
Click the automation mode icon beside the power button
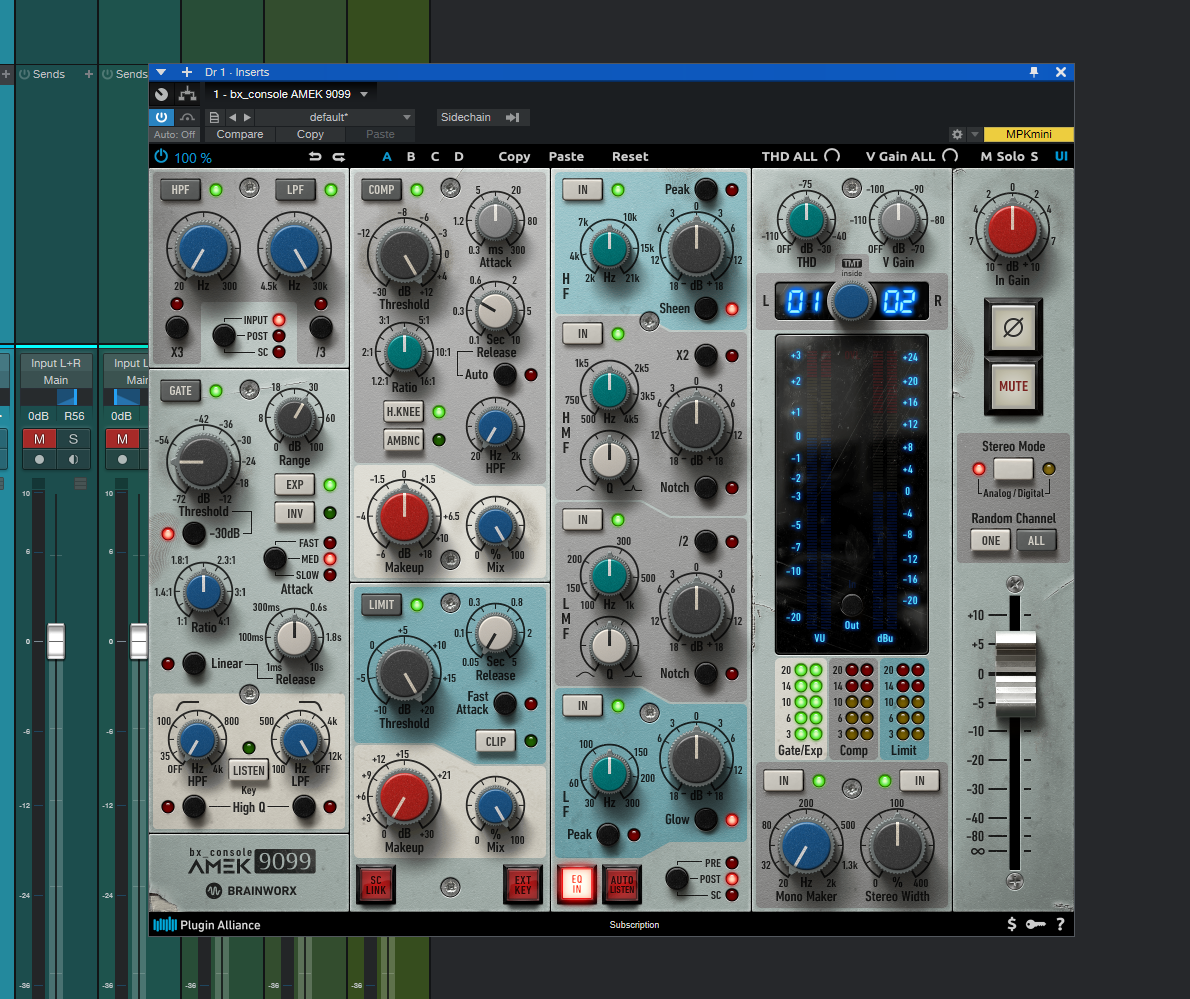coord(187,117)
